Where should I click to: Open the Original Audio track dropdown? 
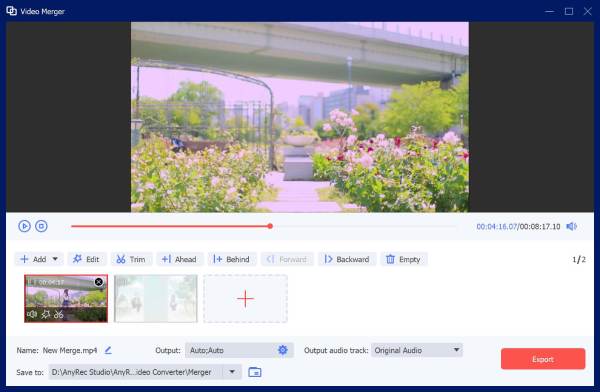(417, 350)
